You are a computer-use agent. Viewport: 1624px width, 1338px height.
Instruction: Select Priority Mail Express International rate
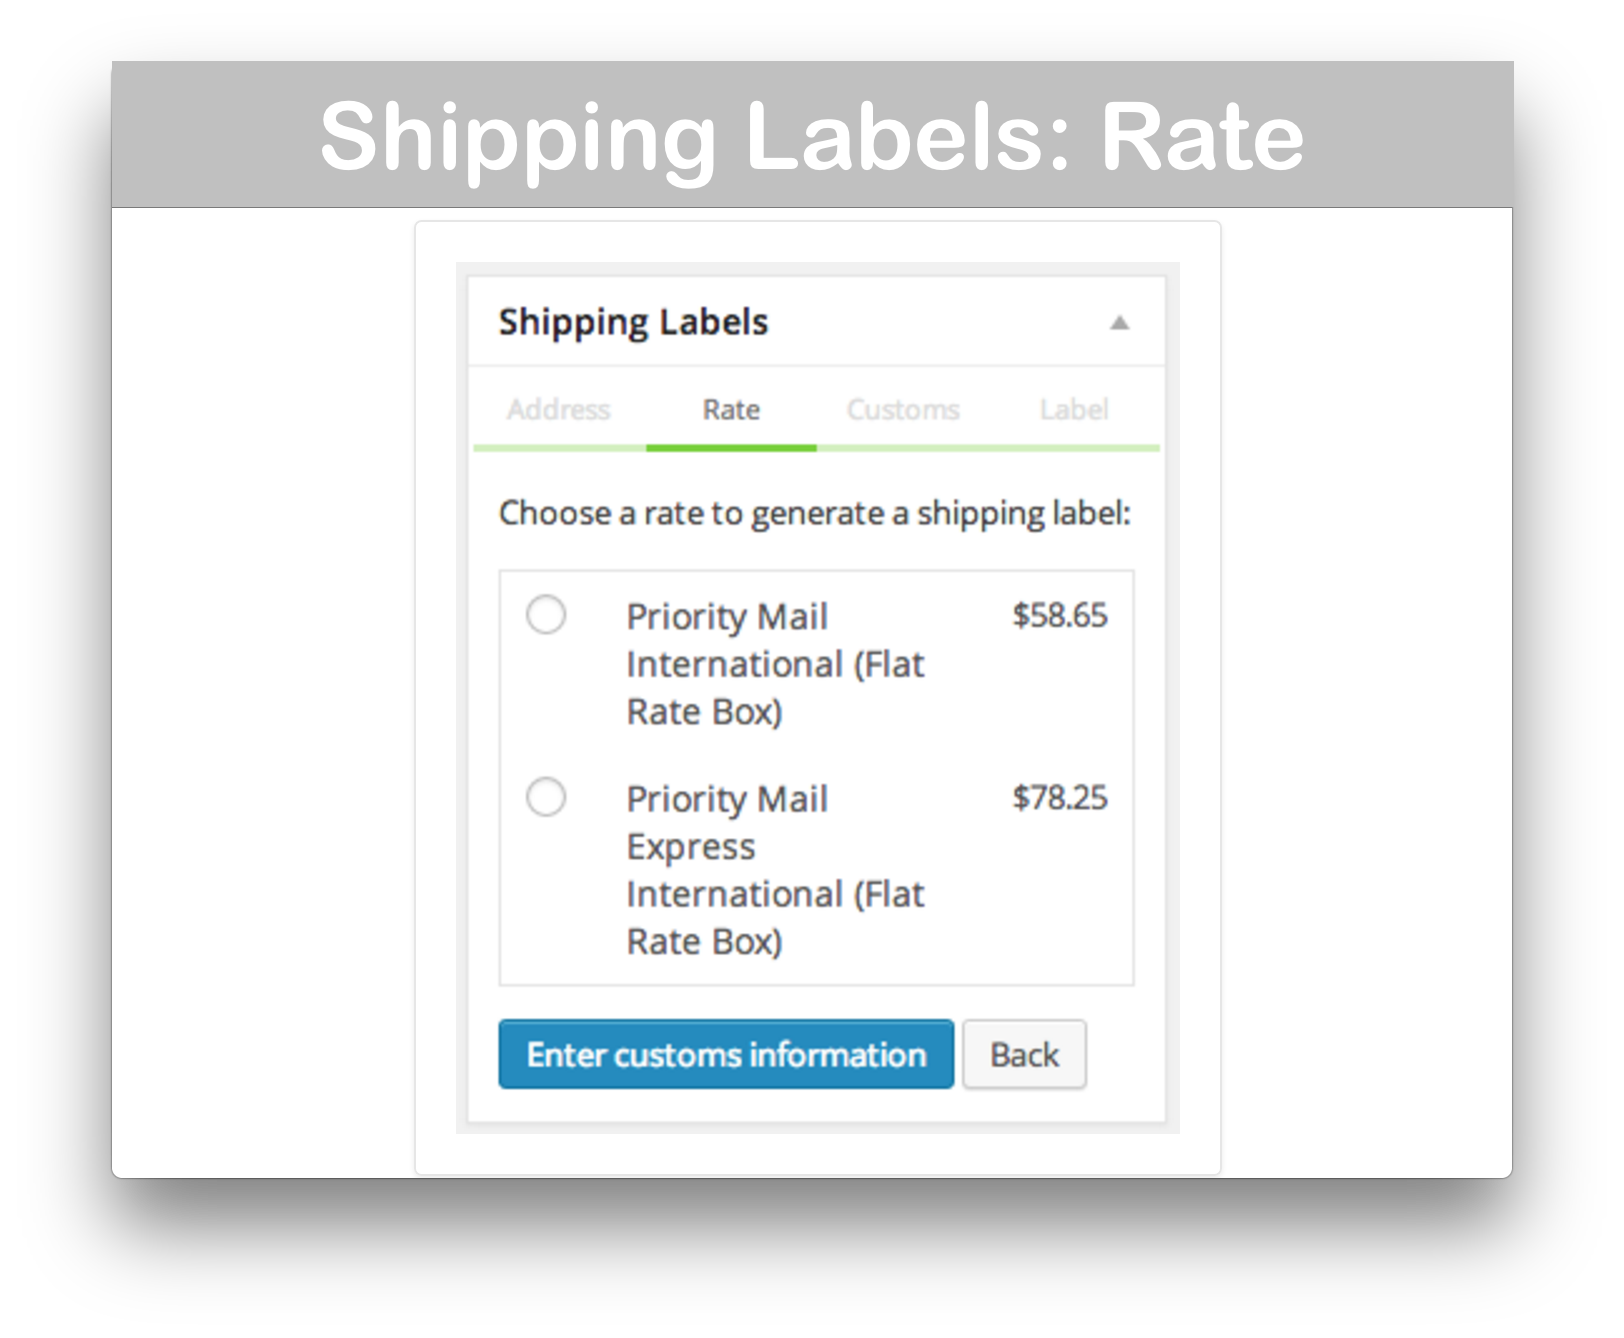545,798
